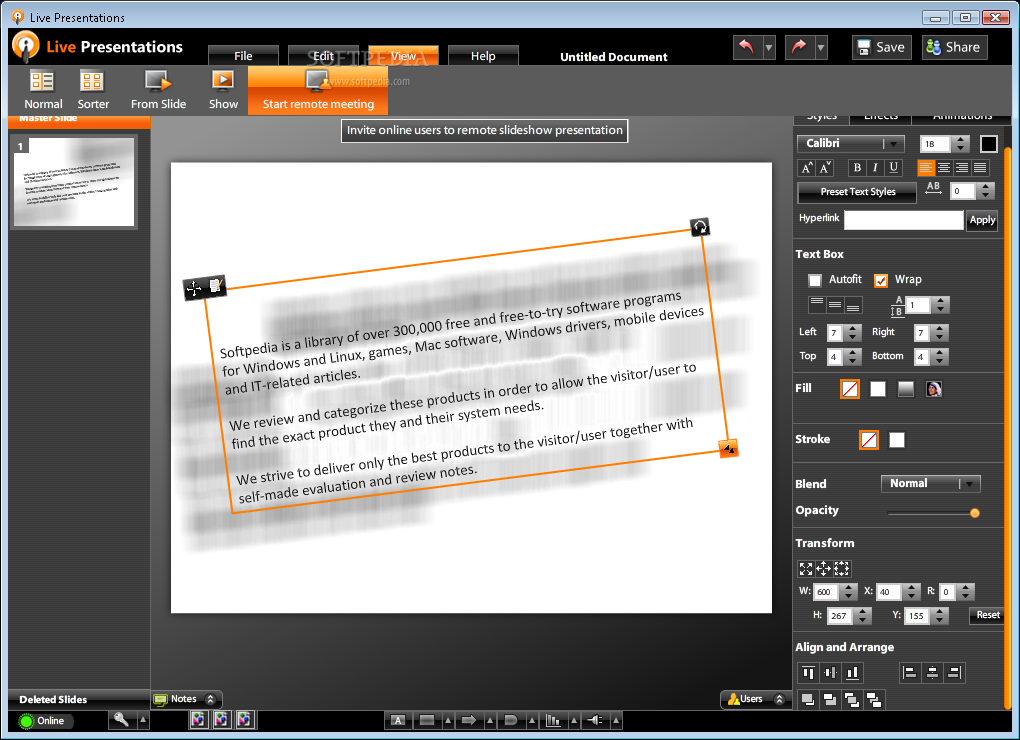Click the W width input field
Viewport: 1020px width, 740px height.
(x=827, y=592)
